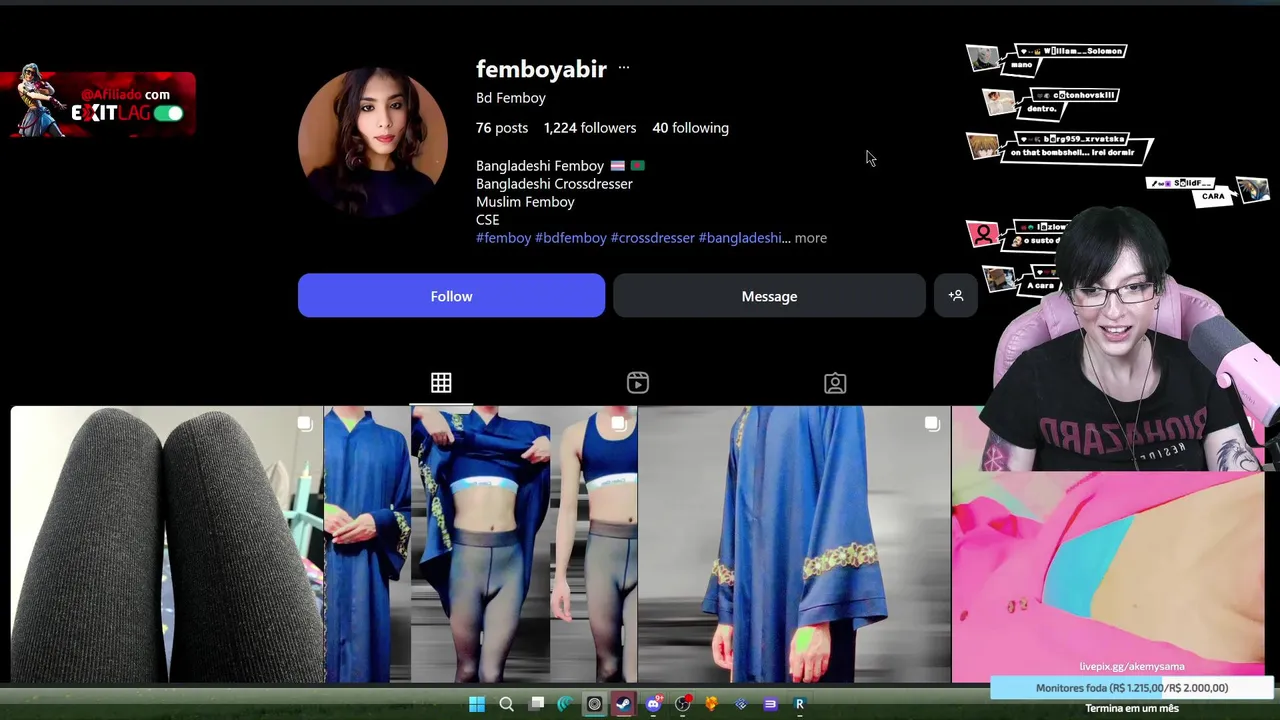
Task: Open the blue diamond app in taskbar
Action: (x=741, y=704)
